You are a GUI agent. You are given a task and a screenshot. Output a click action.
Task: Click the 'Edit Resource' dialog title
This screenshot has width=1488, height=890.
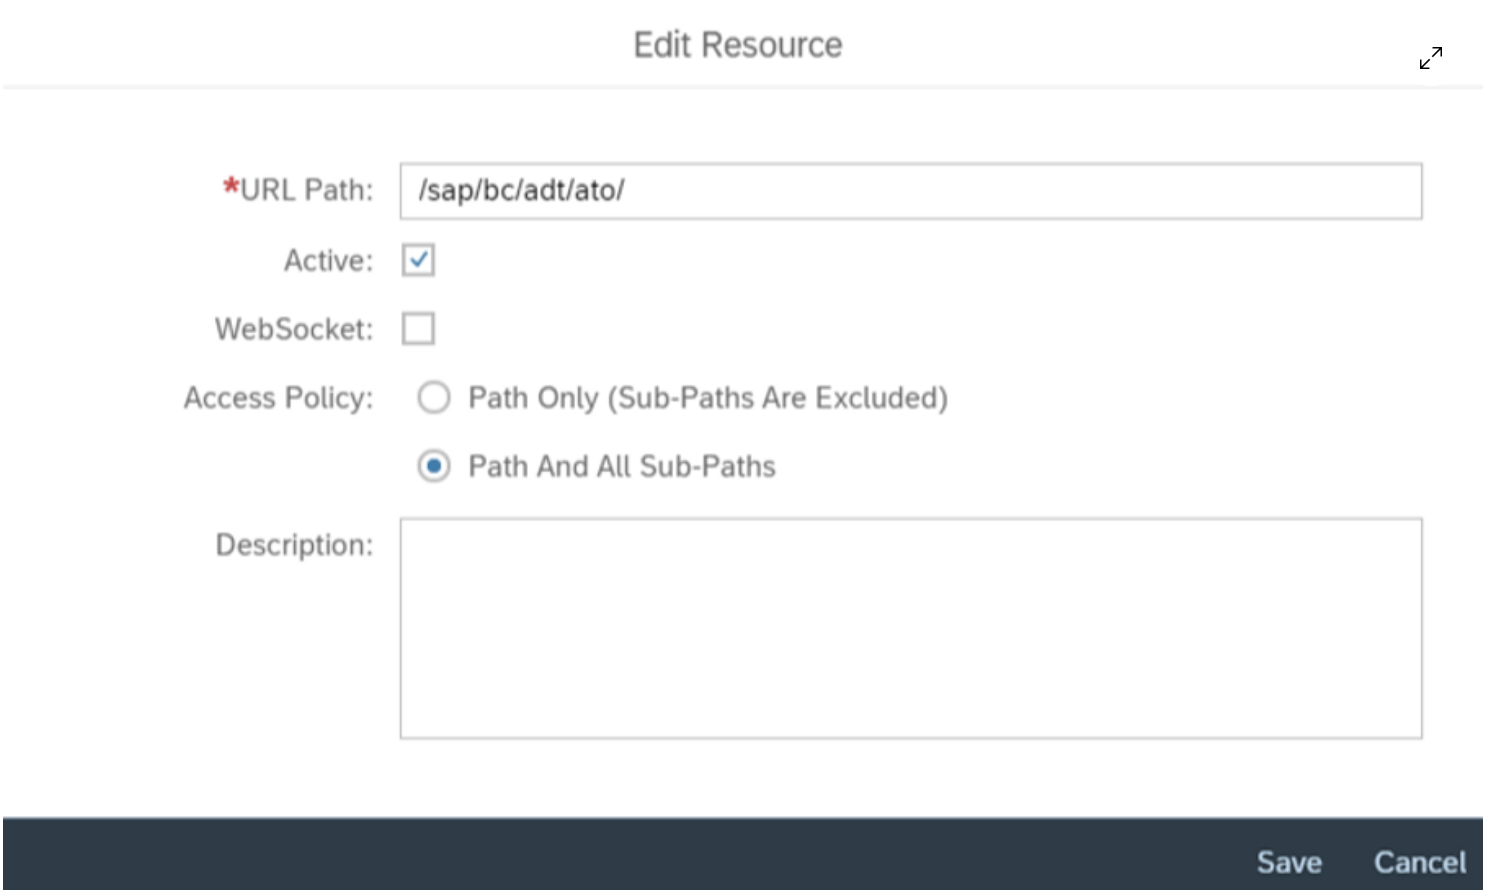coord(738,45)
